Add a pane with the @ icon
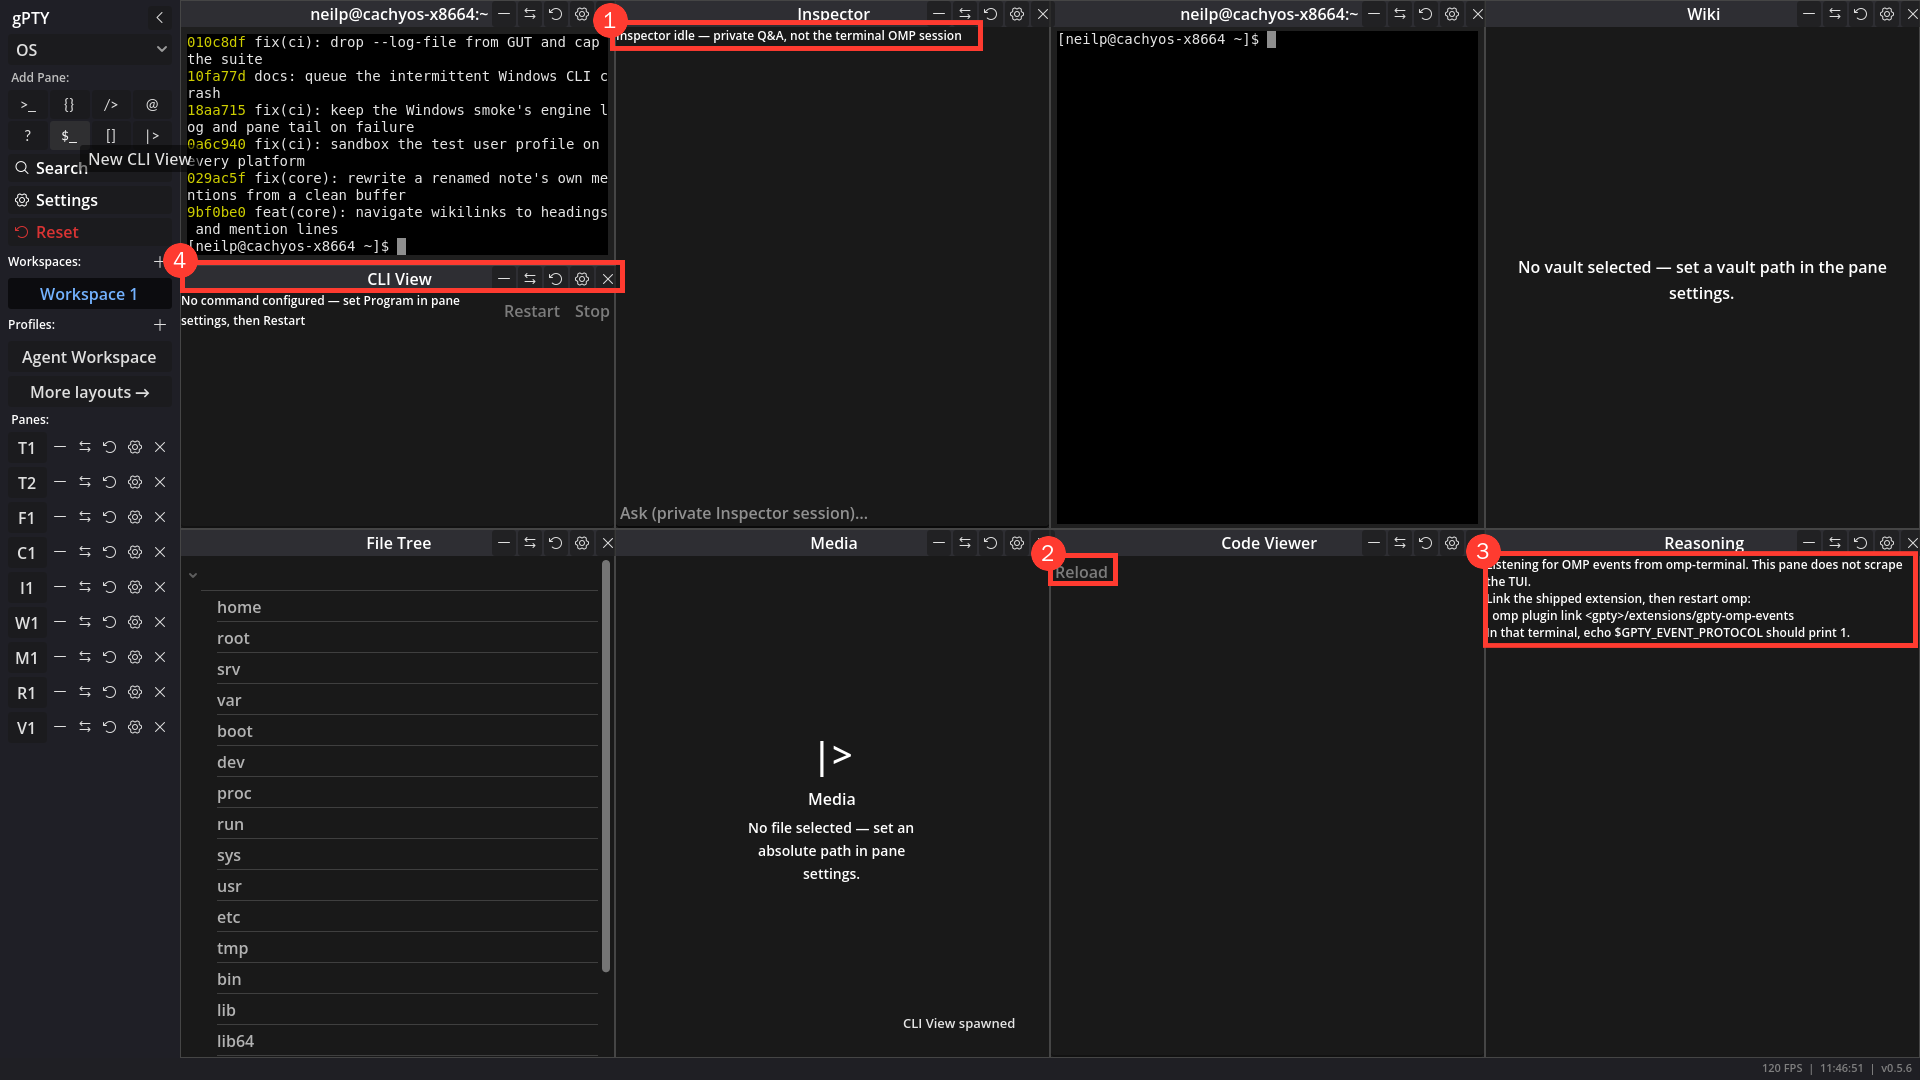The height and width of the screenshot is (1080, 1920). (152, 105)
